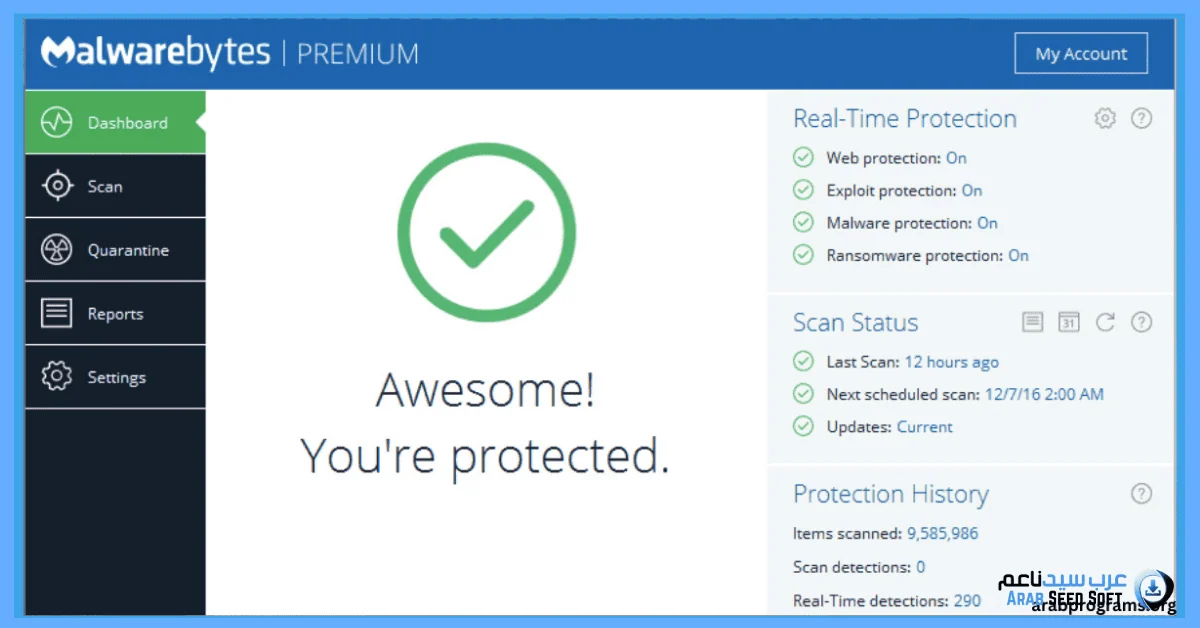Toggle Exploit protection off
Image resolution: width=1200 pixels, height=628 pixels.
pyautogui.click(x=971, y=190)
